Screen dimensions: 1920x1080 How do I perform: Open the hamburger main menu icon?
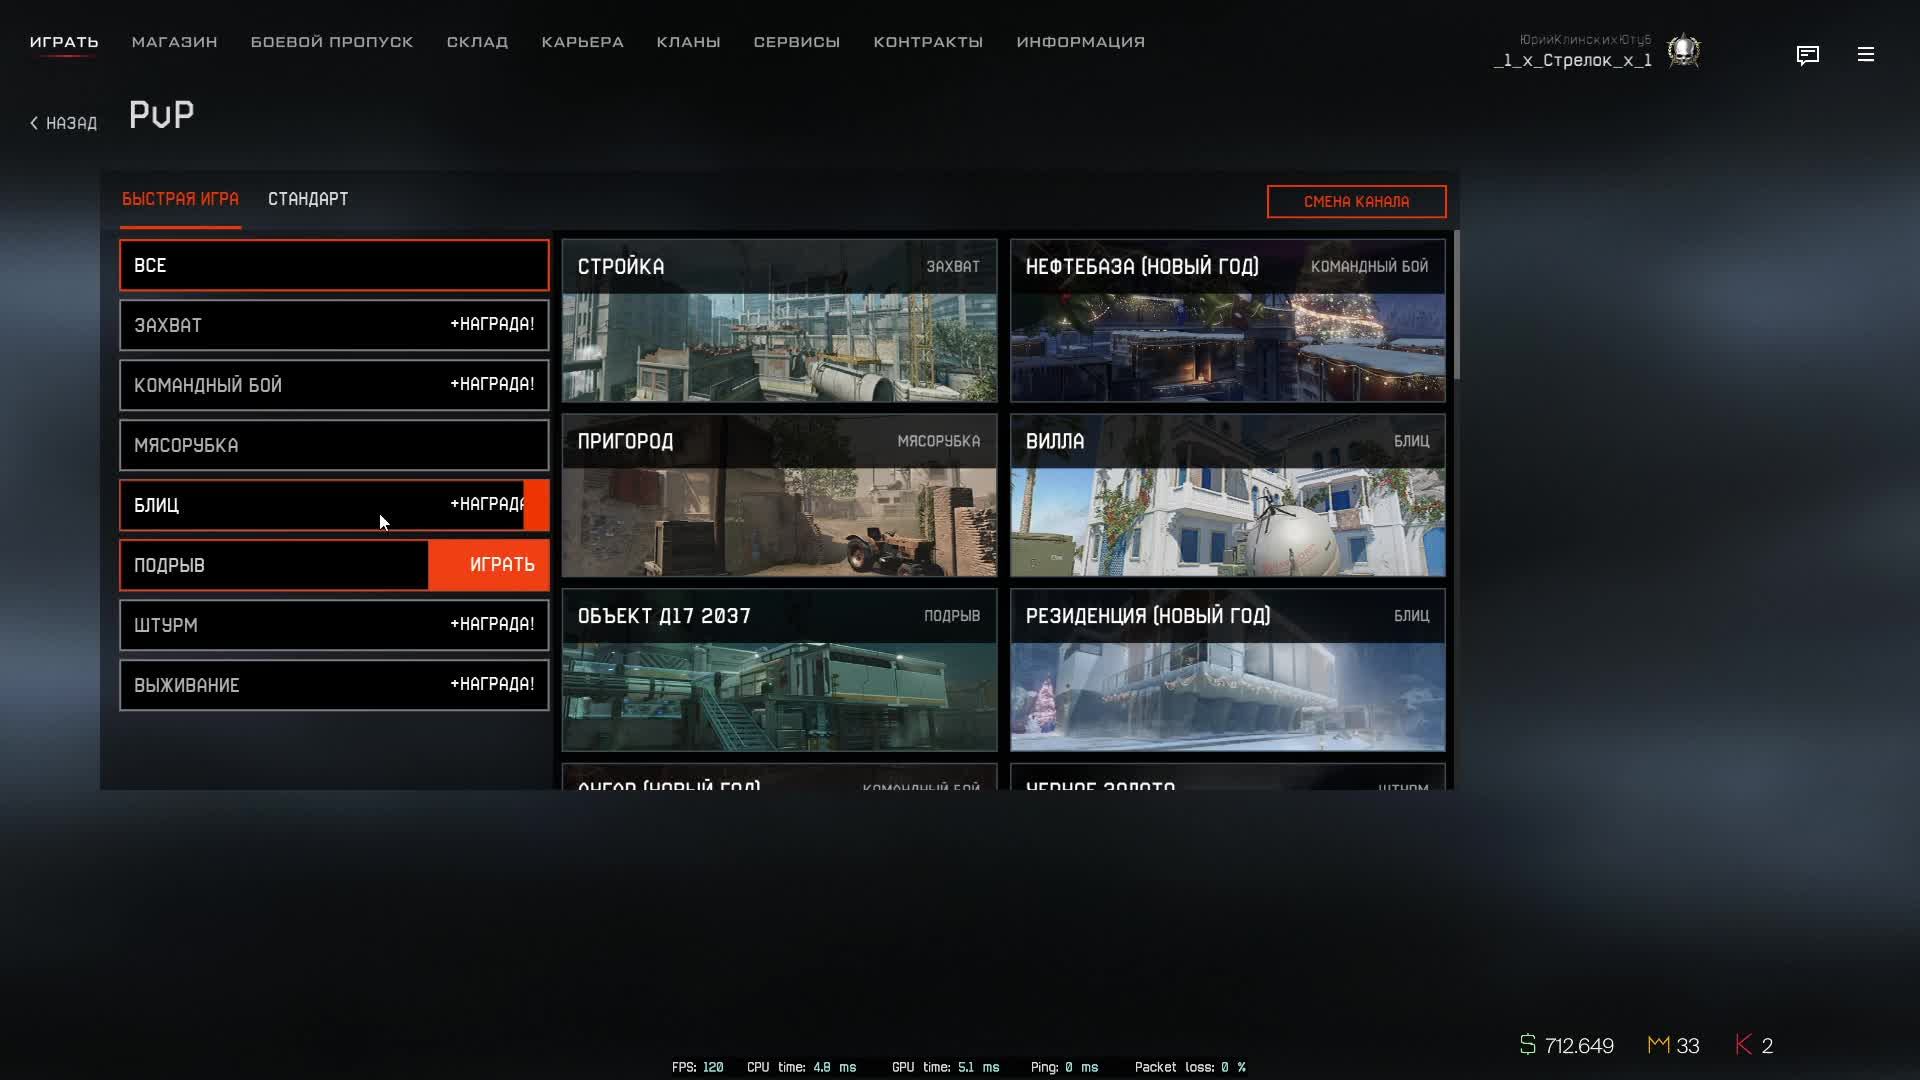click(1865, 55)
